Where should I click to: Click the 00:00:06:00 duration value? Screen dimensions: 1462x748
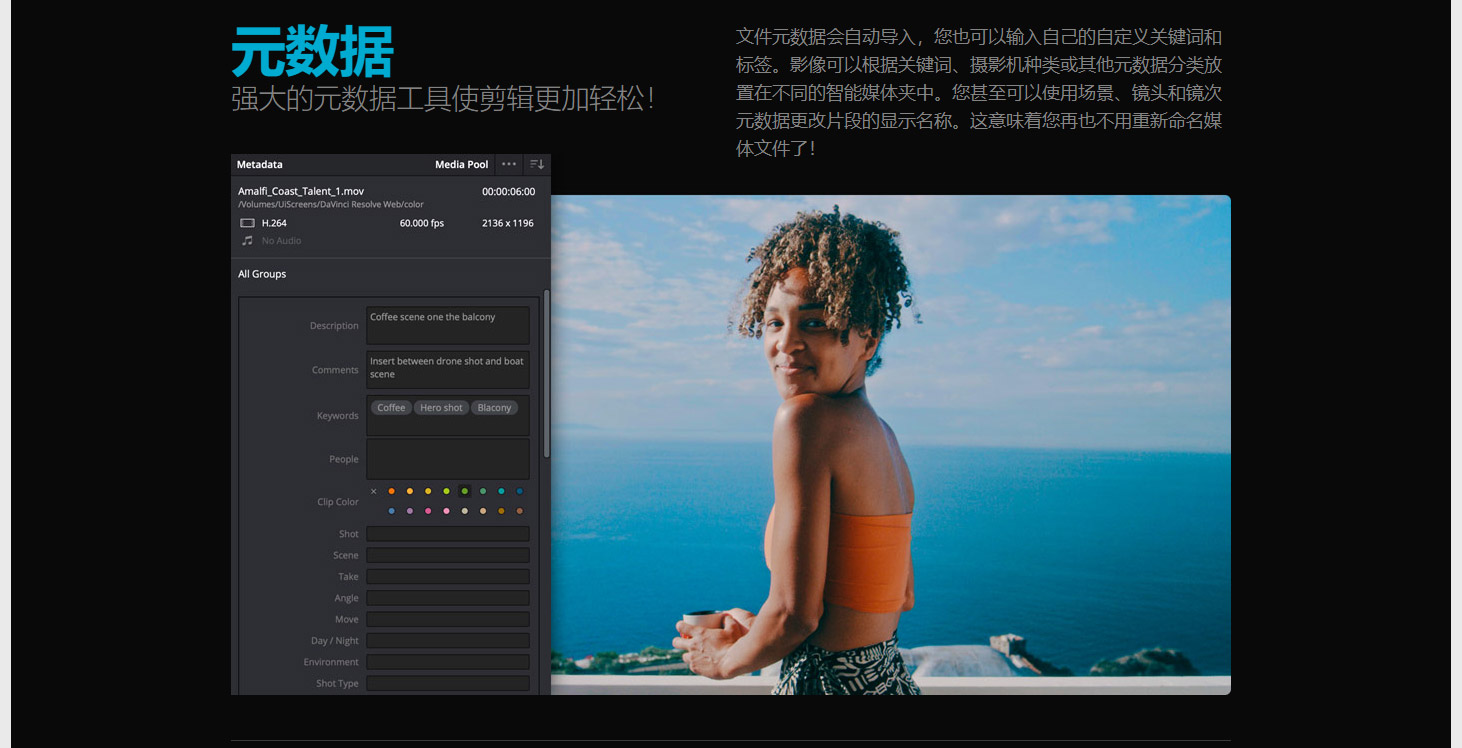click(x=508, y=191)
